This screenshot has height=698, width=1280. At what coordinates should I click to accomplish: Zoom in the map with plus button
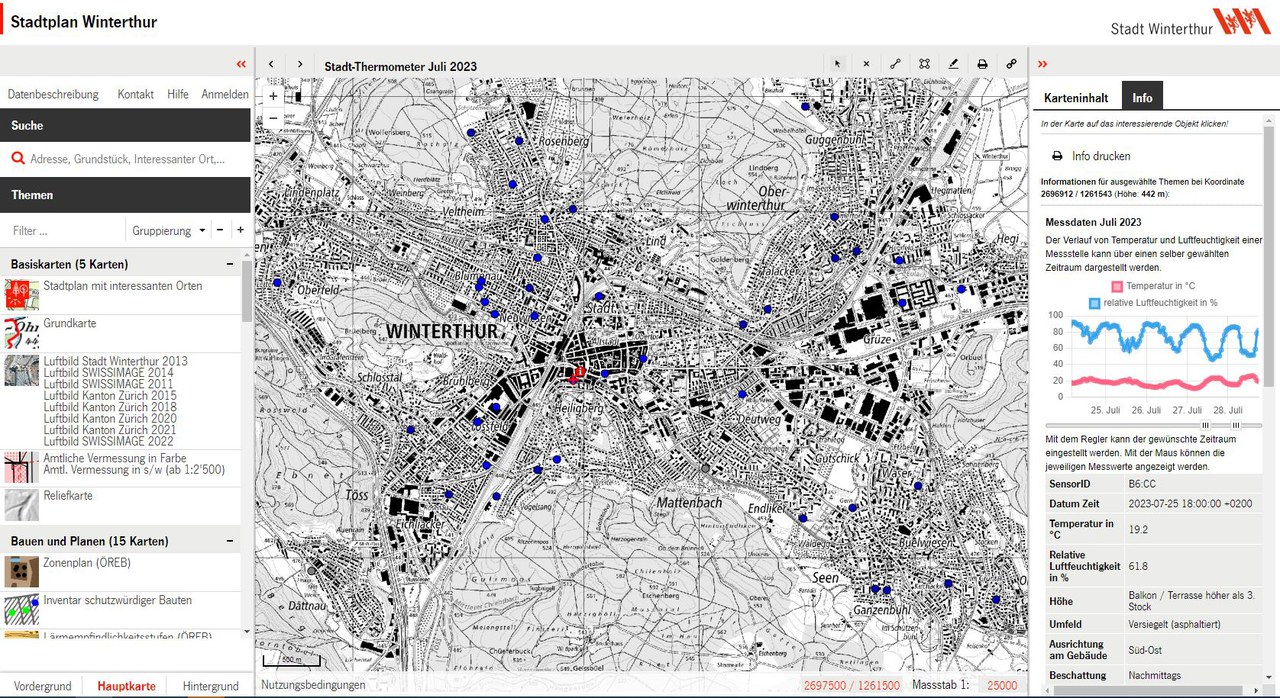pos(273,97)
